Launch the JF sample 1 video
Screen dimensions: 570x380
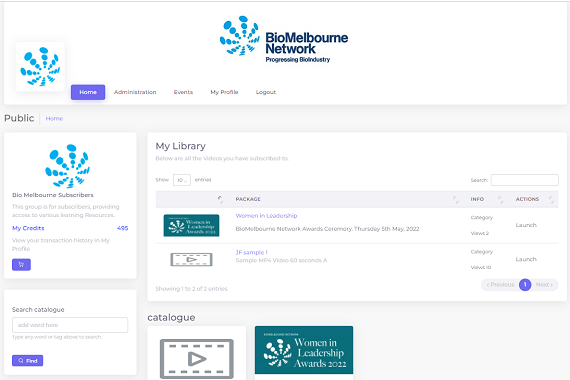(x=526, y=259)
